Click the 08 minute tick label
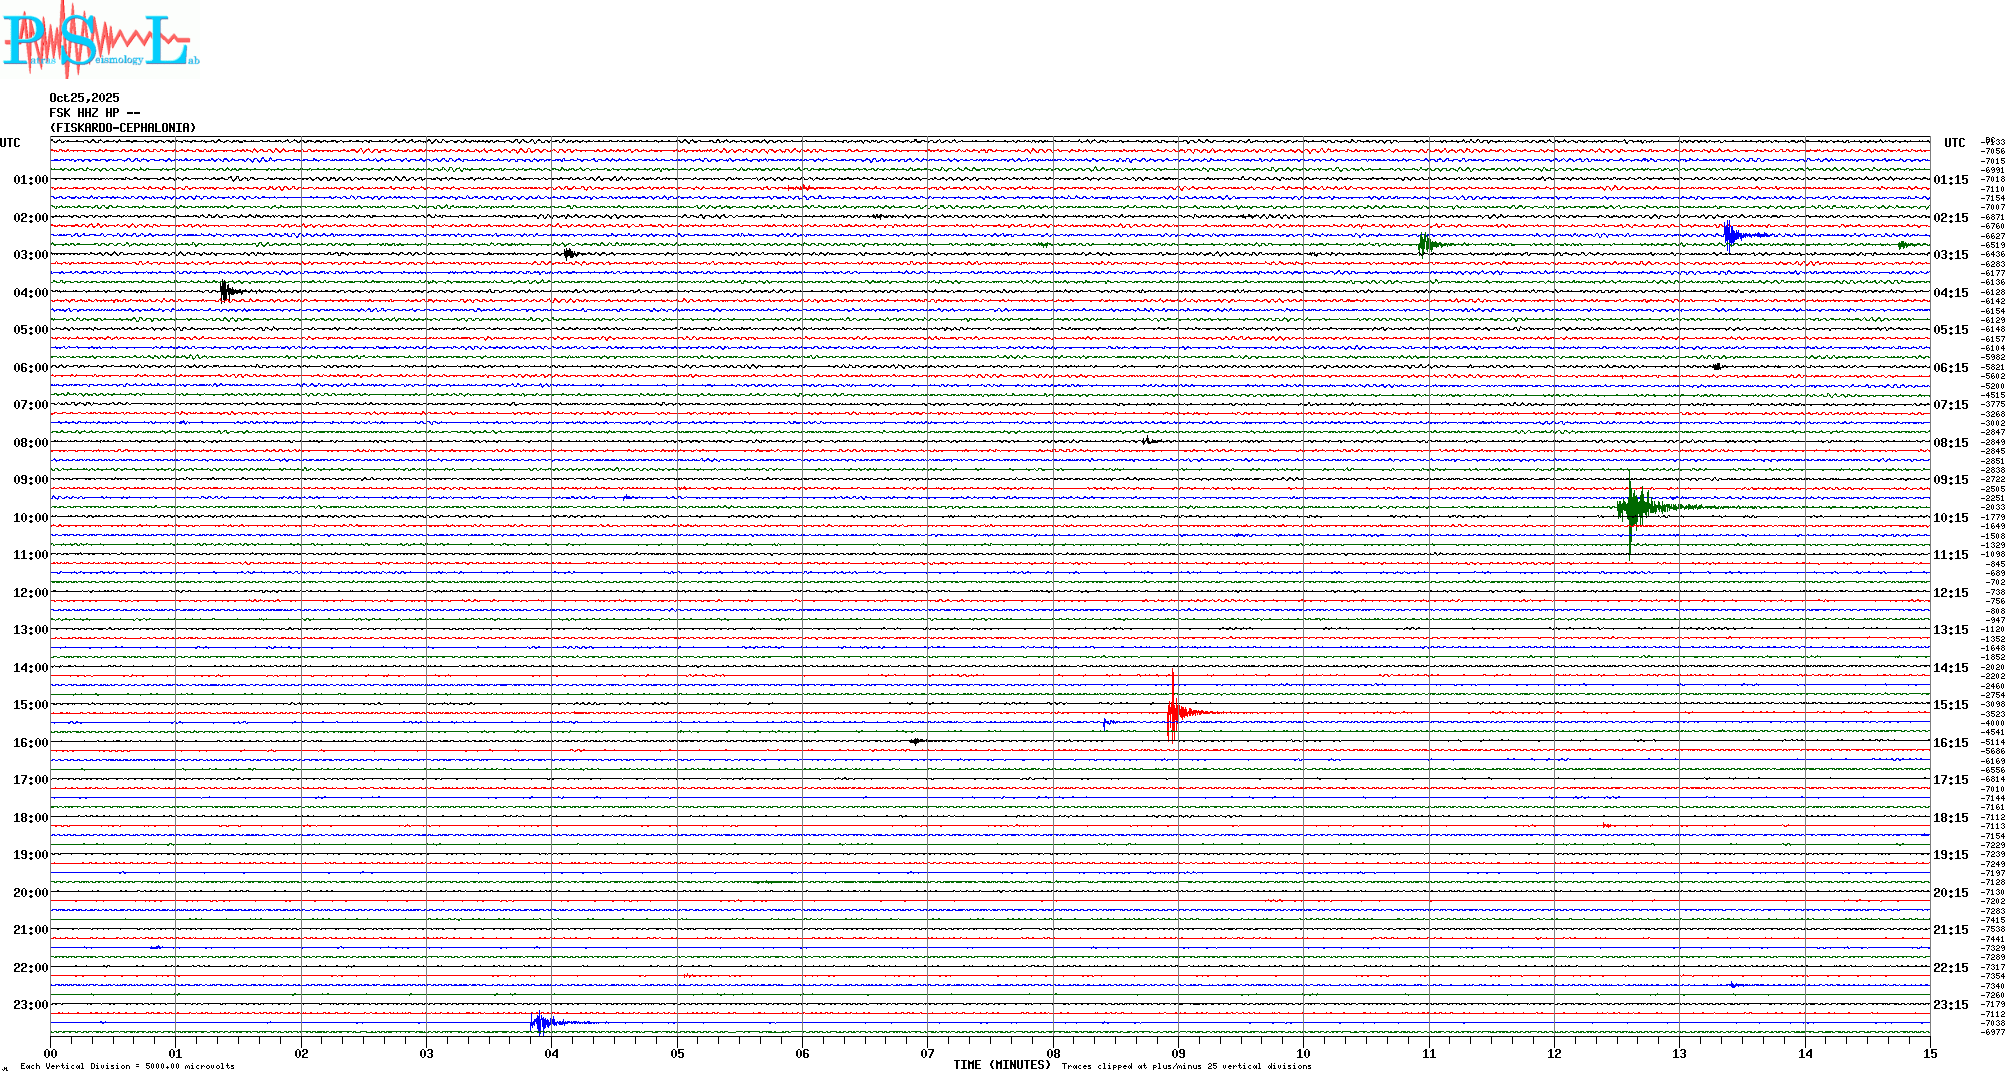Screen dimensions: 2010x1080 tap(1053, 1053)
